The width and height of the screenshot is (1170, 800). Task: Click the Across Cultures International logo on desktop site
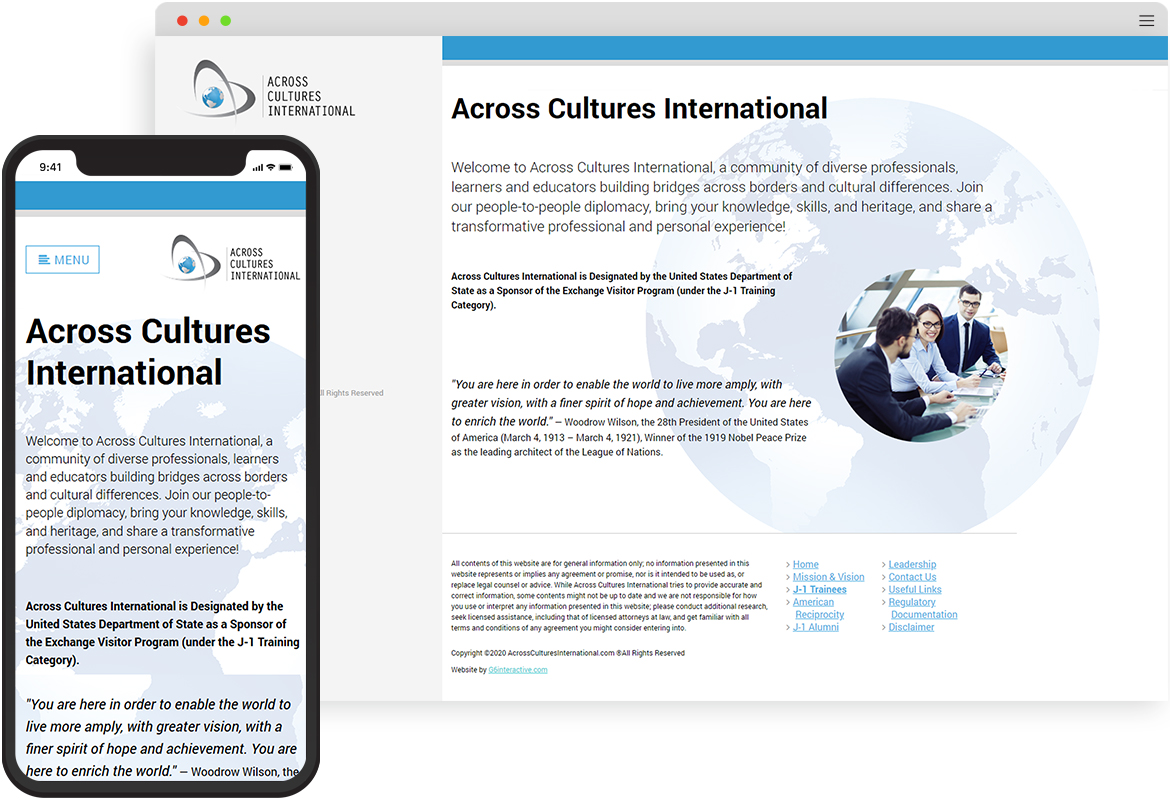(x=270, y=92)
